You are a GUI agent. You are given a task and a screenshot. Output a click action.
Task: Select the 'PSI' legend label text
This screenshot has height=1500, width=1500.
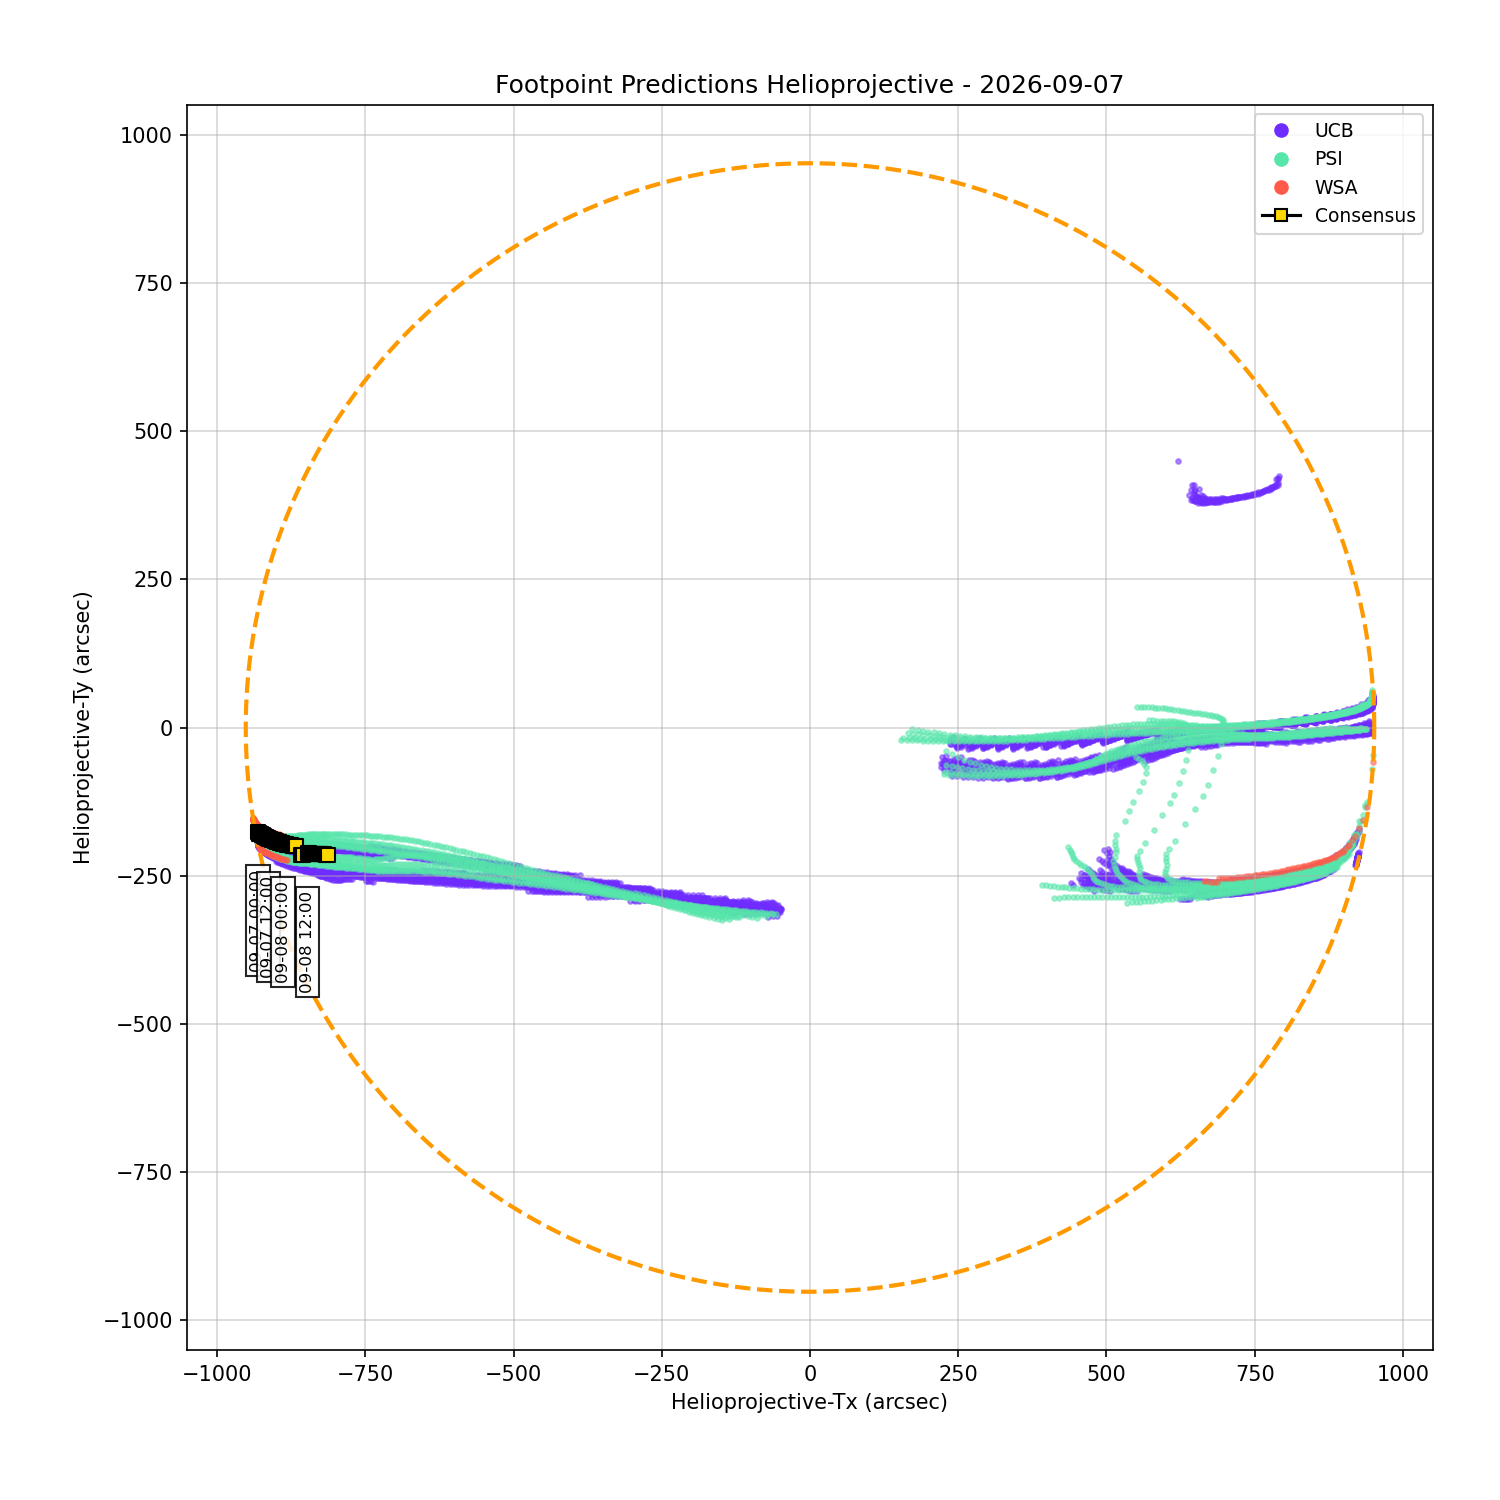[x=1329, y=159]
